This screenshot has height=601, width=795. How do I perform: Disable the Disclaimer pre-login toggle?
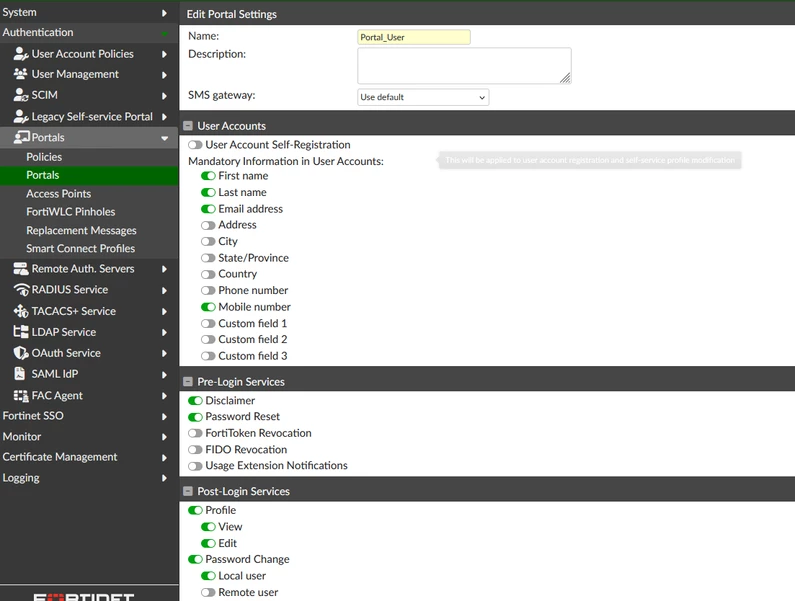195,401
